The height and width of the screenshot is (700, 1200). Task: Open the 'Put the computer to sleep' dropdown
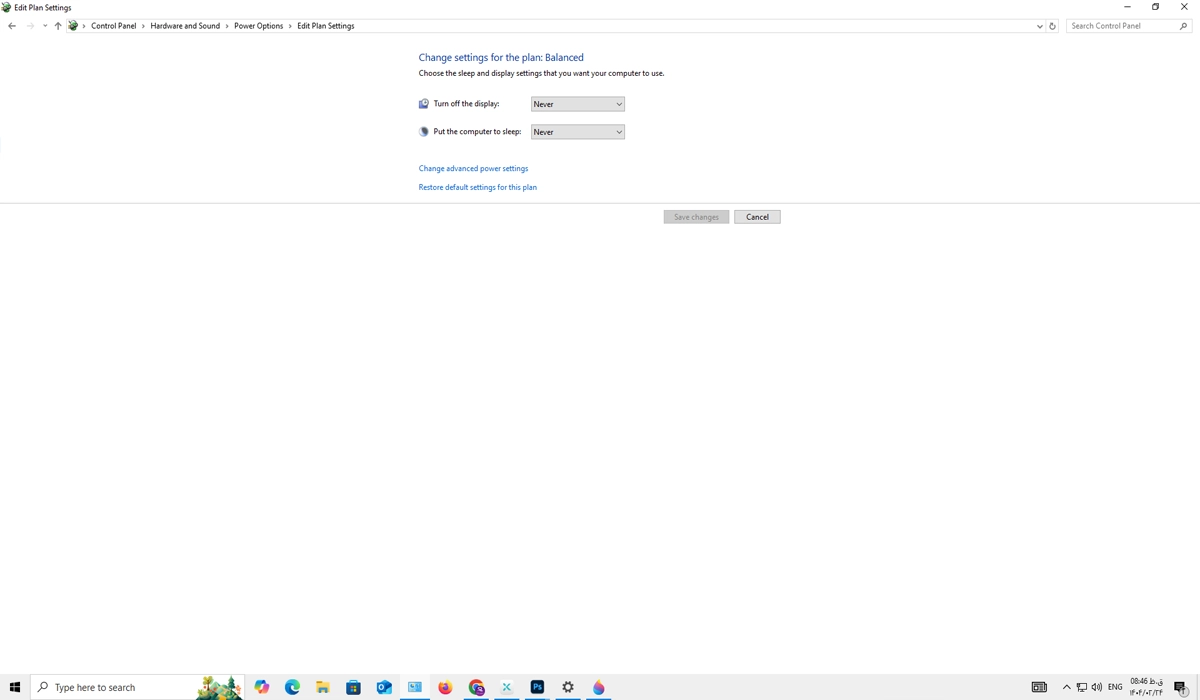(x=577, y=132)
